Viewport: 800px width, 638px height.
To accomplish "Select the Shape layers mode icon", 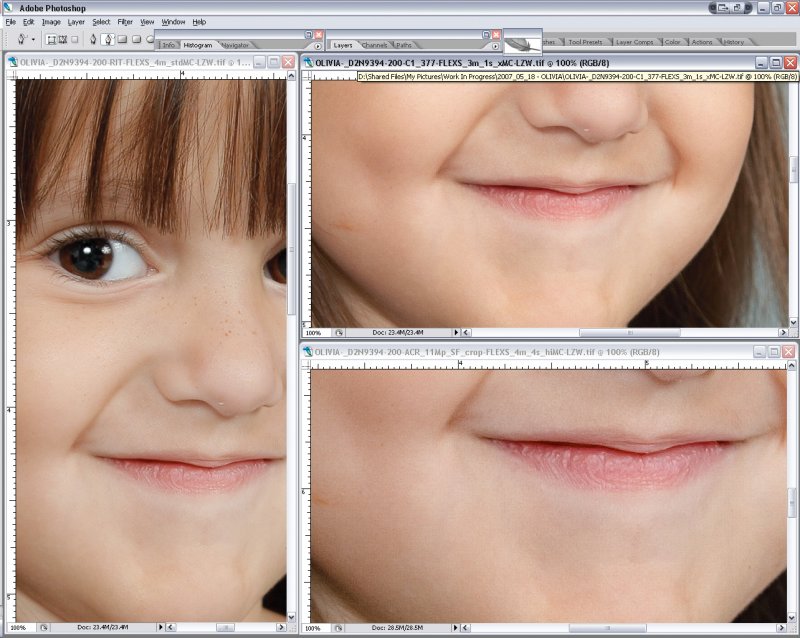I will (51, 39).
